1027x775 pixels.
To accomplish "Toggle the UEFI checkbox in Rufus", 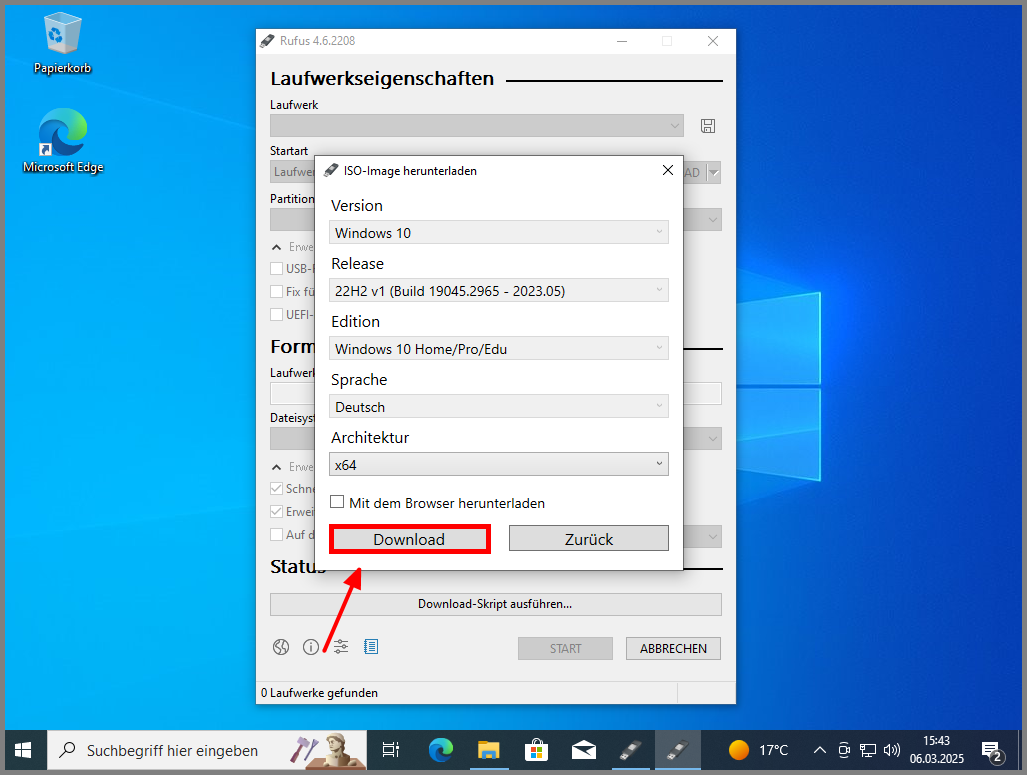I will (x=276, y=314).
